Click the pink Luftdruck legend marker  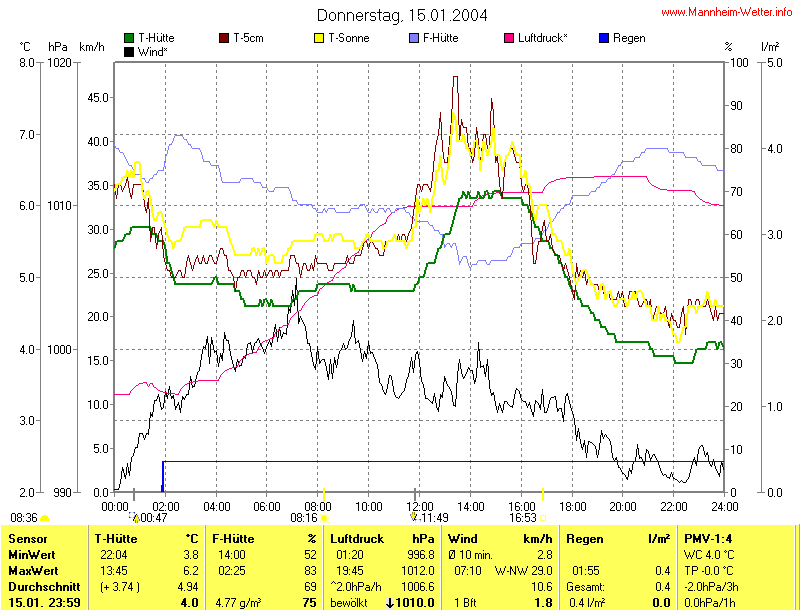(509, 38)
